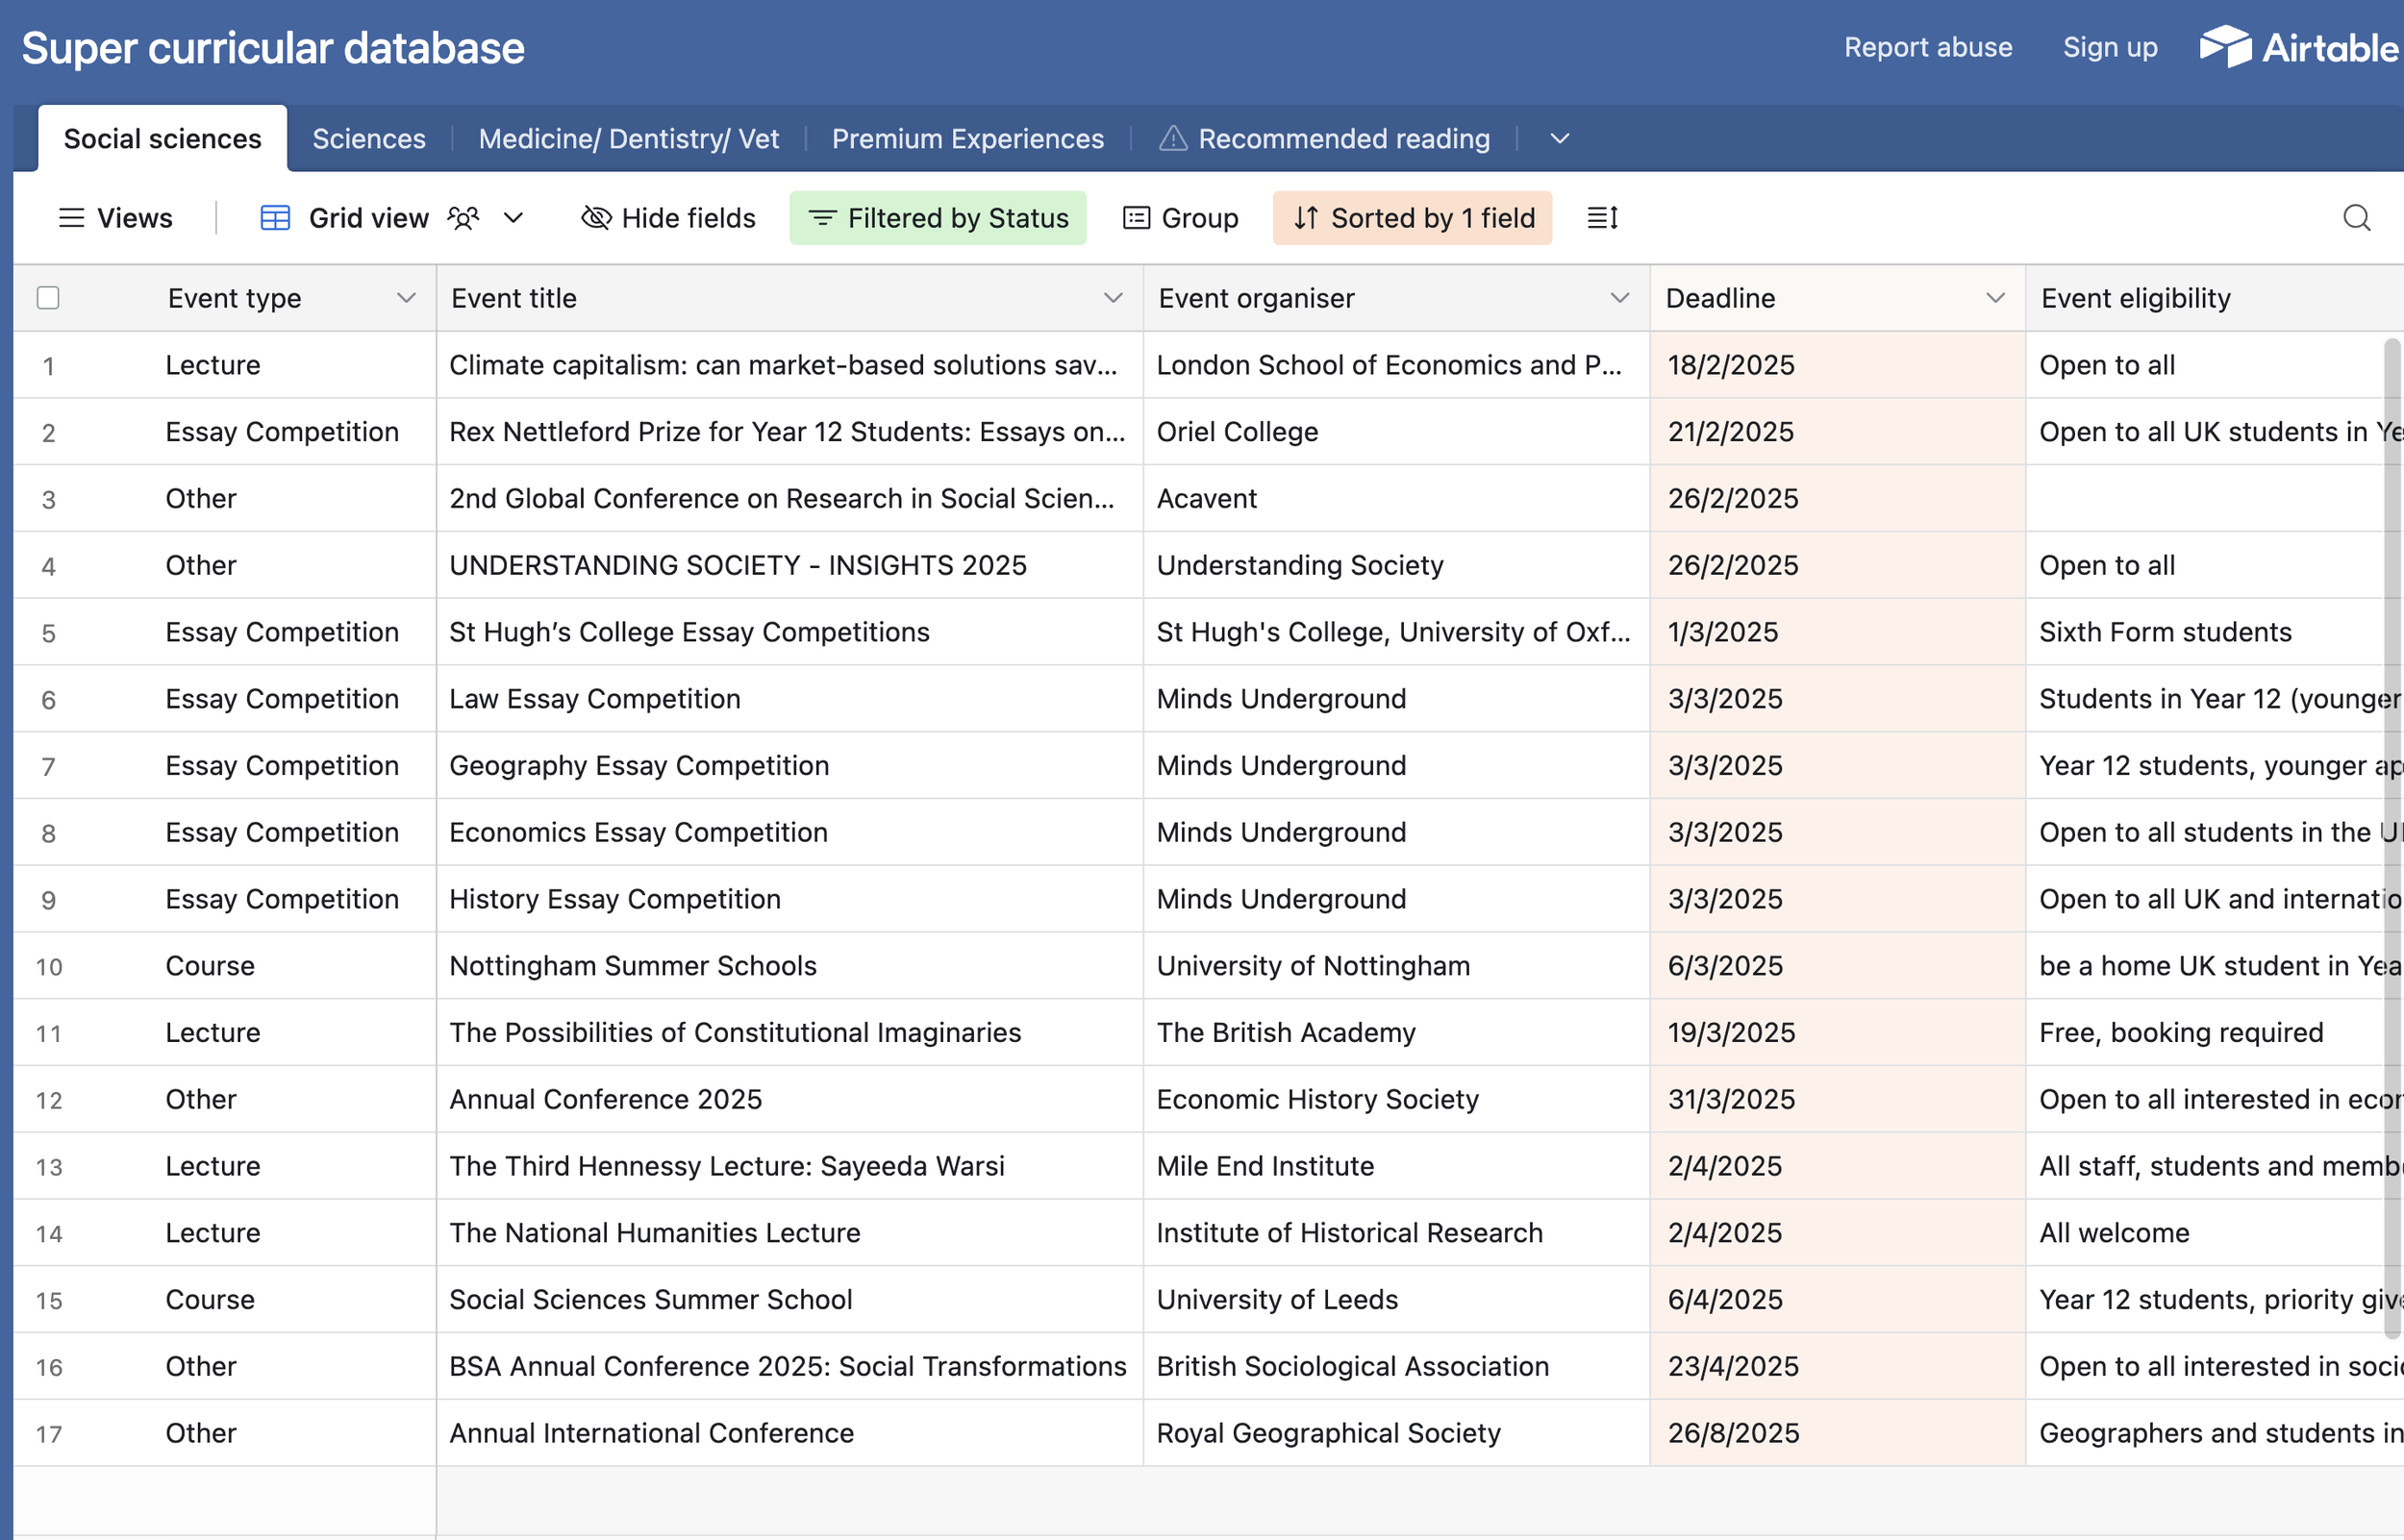This screenshot has height=1540, width=2404.
Task: Open the Sorted by 1 field menu
Action: click(x=1411, y=217)
